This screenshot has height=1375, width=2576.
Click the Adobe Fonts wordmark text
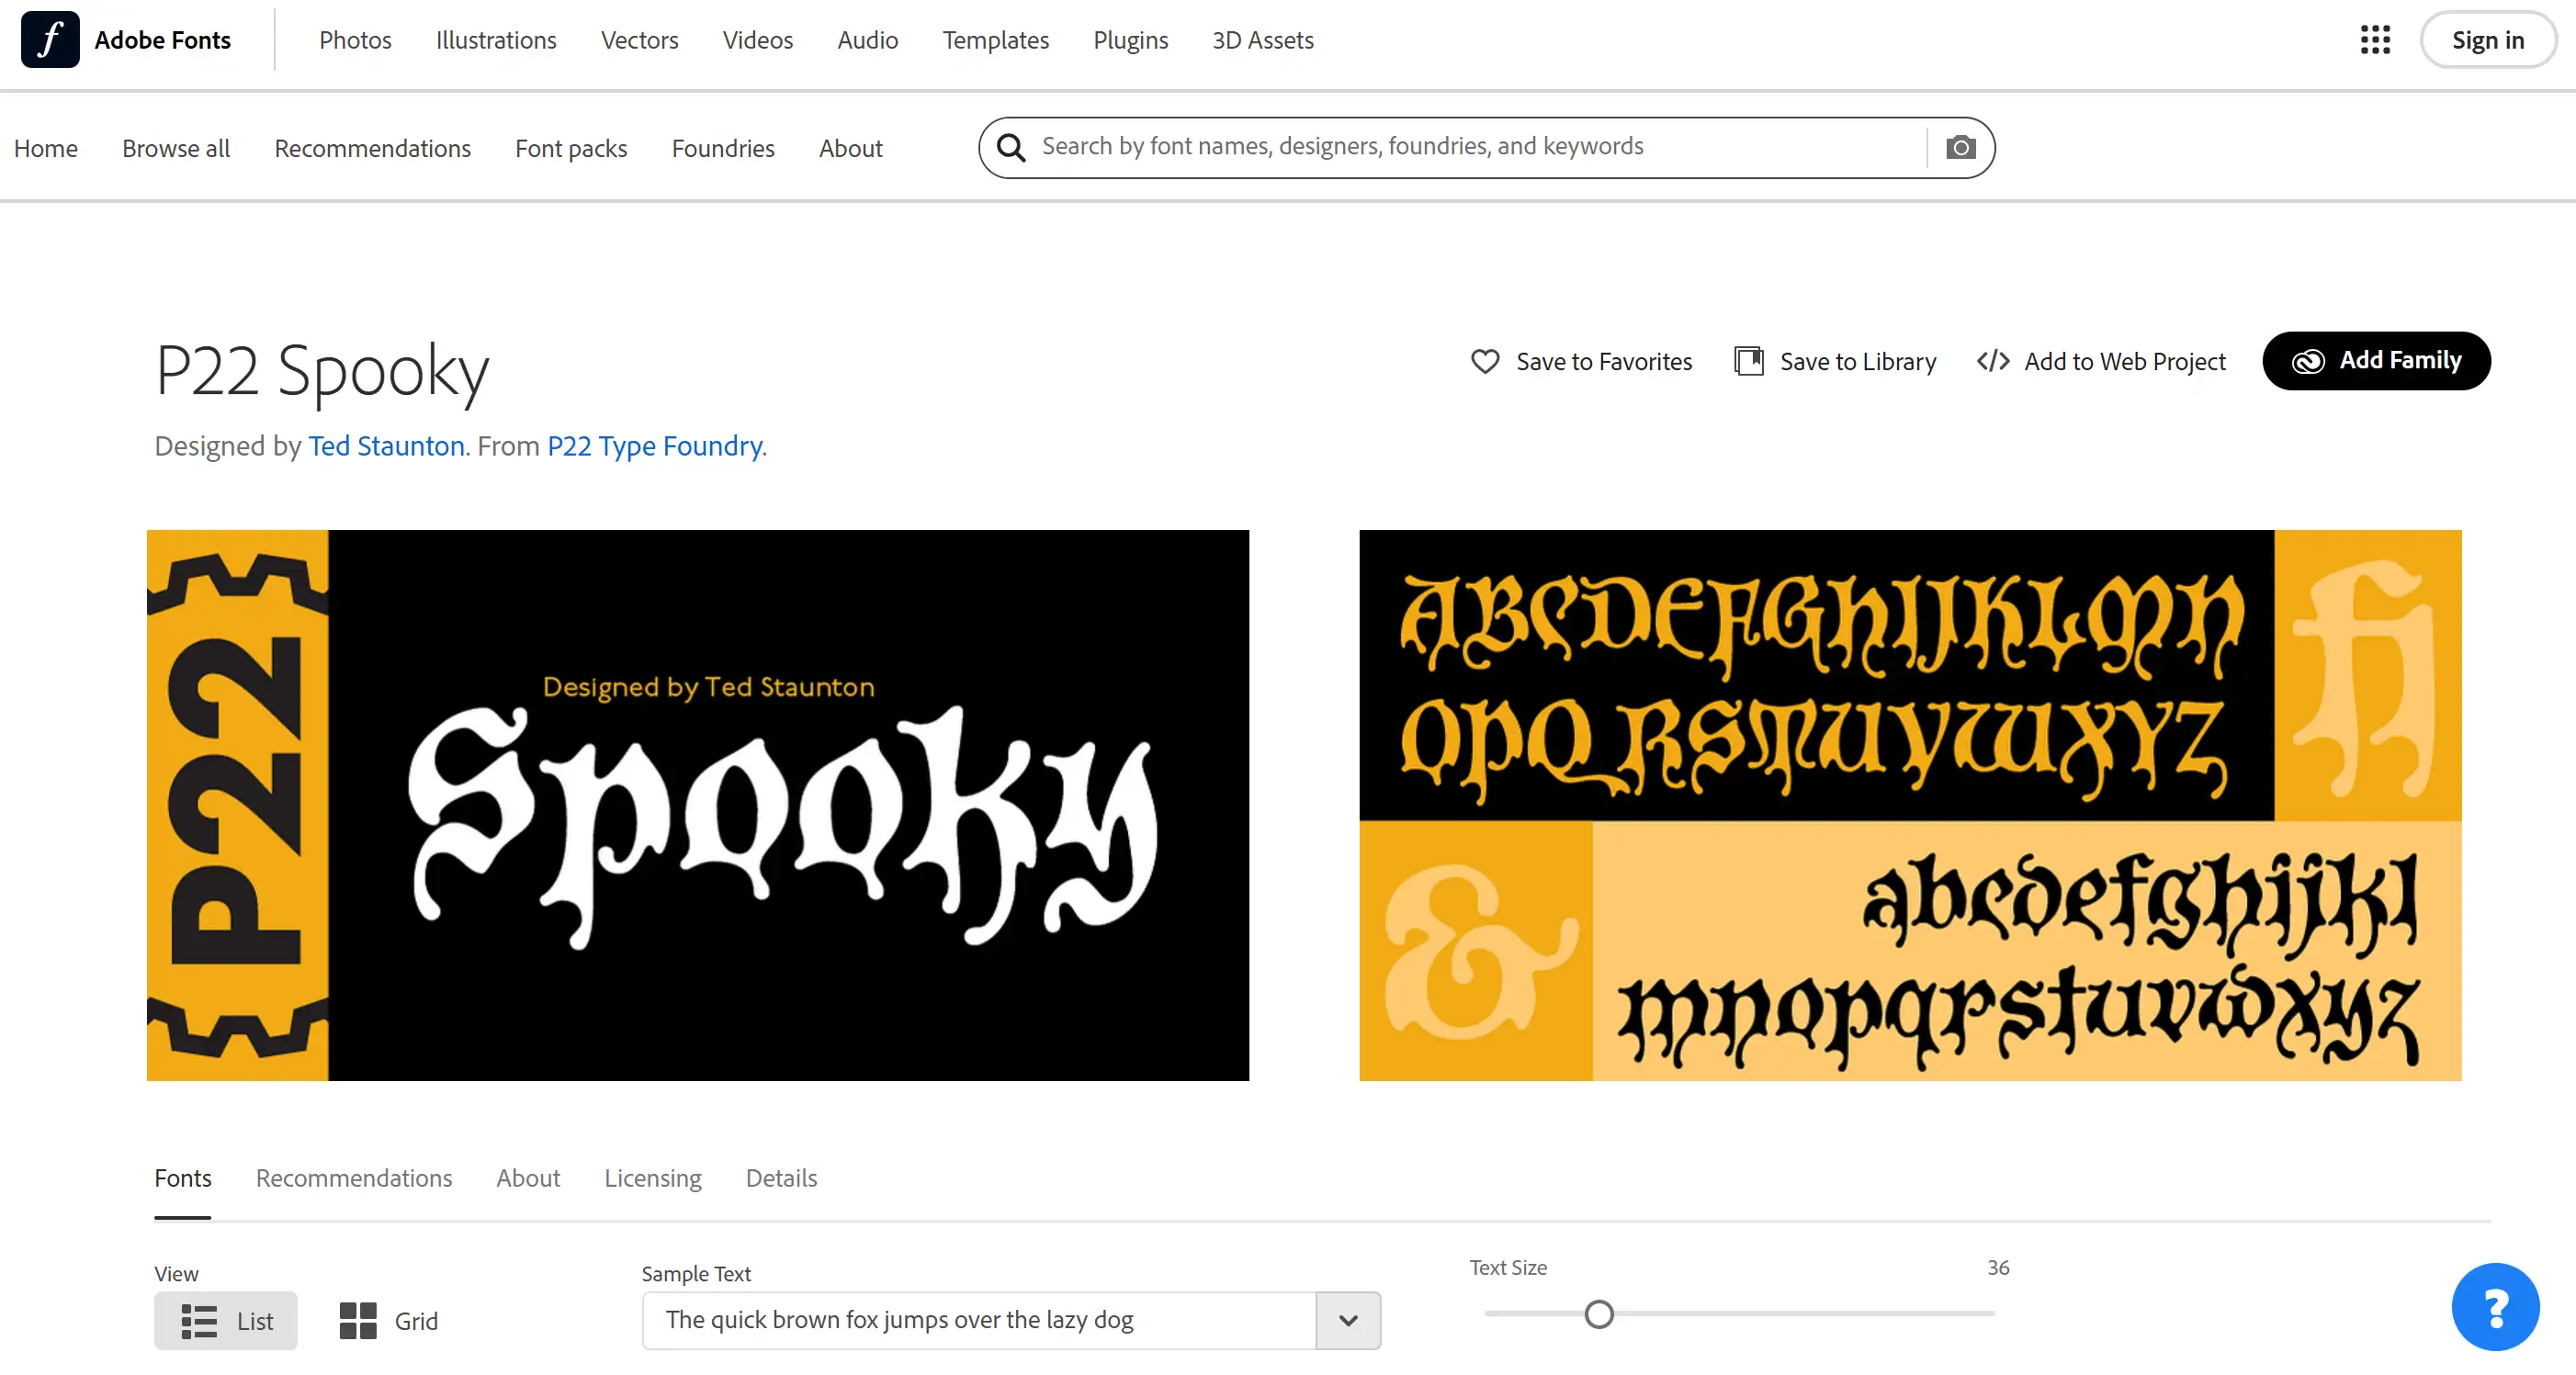[163, 40]
